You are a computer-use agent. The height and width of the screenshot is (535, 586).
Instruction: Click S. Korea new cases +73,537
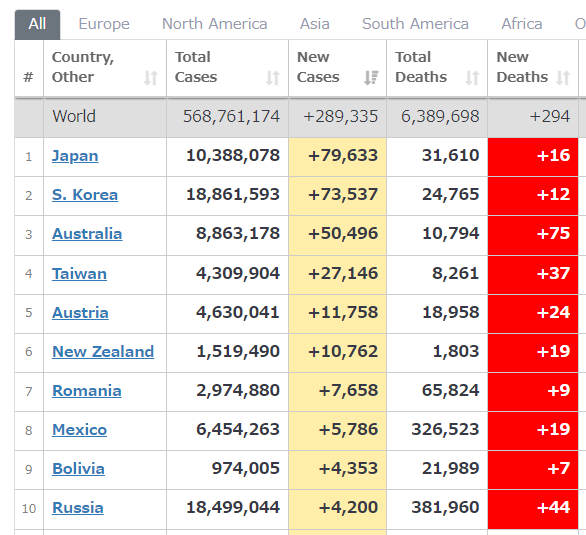click(x=343, y=194)
